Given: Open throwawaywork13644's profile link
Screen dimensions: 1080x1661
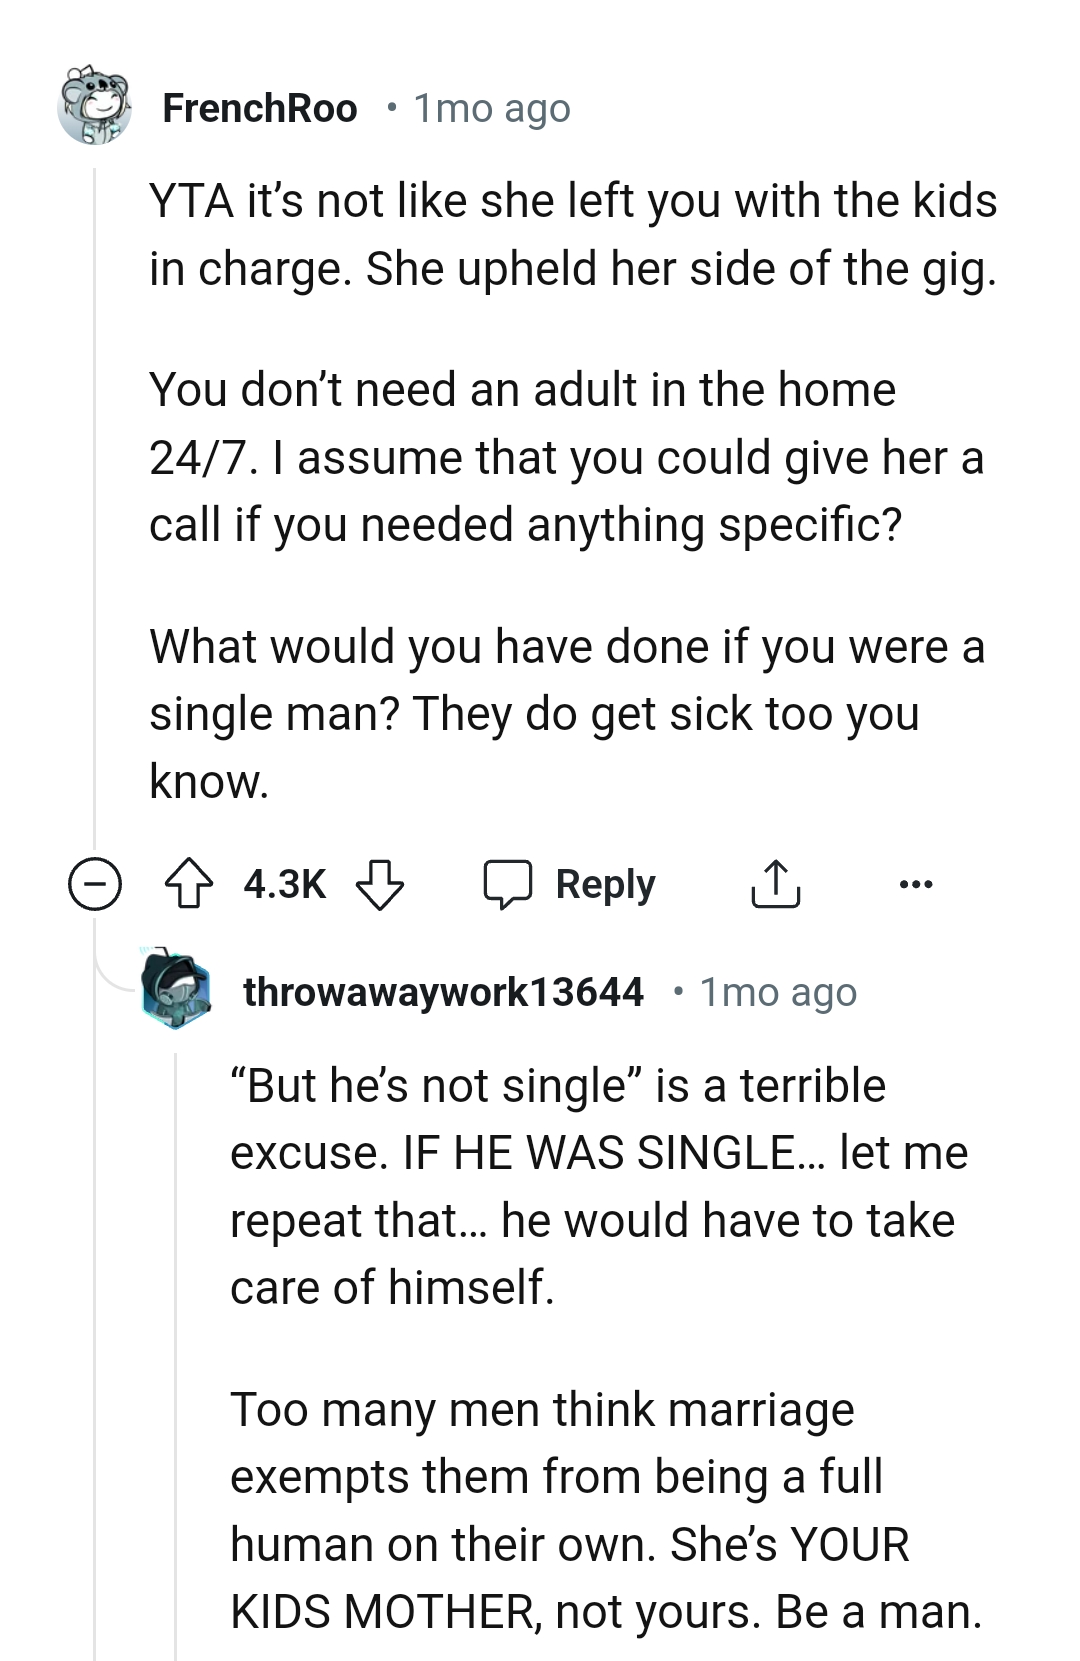Looking at the screenshot, I should pos(443,994).
